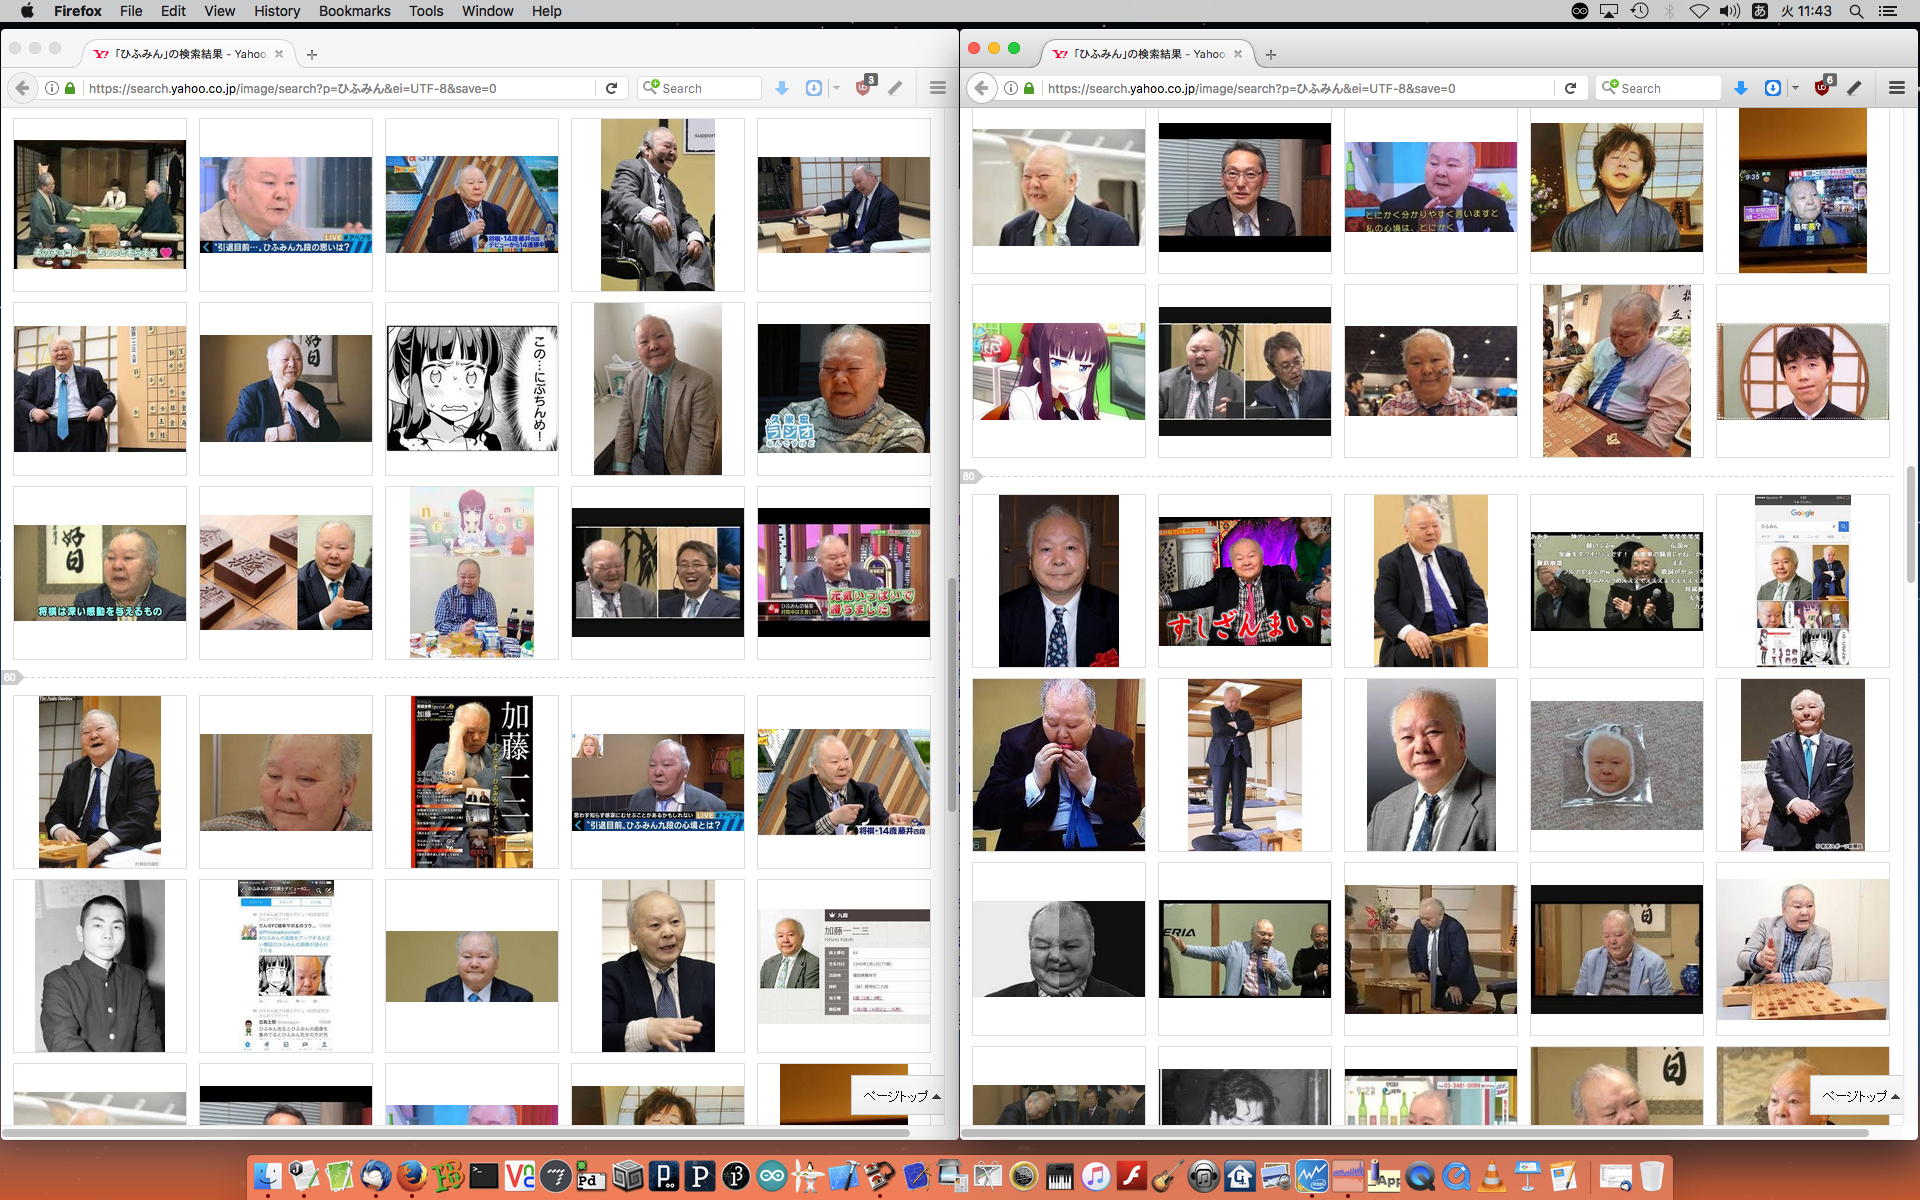The image size is (1920, 1200).
Task: Open the History menu
Action: tap(276, 11)
